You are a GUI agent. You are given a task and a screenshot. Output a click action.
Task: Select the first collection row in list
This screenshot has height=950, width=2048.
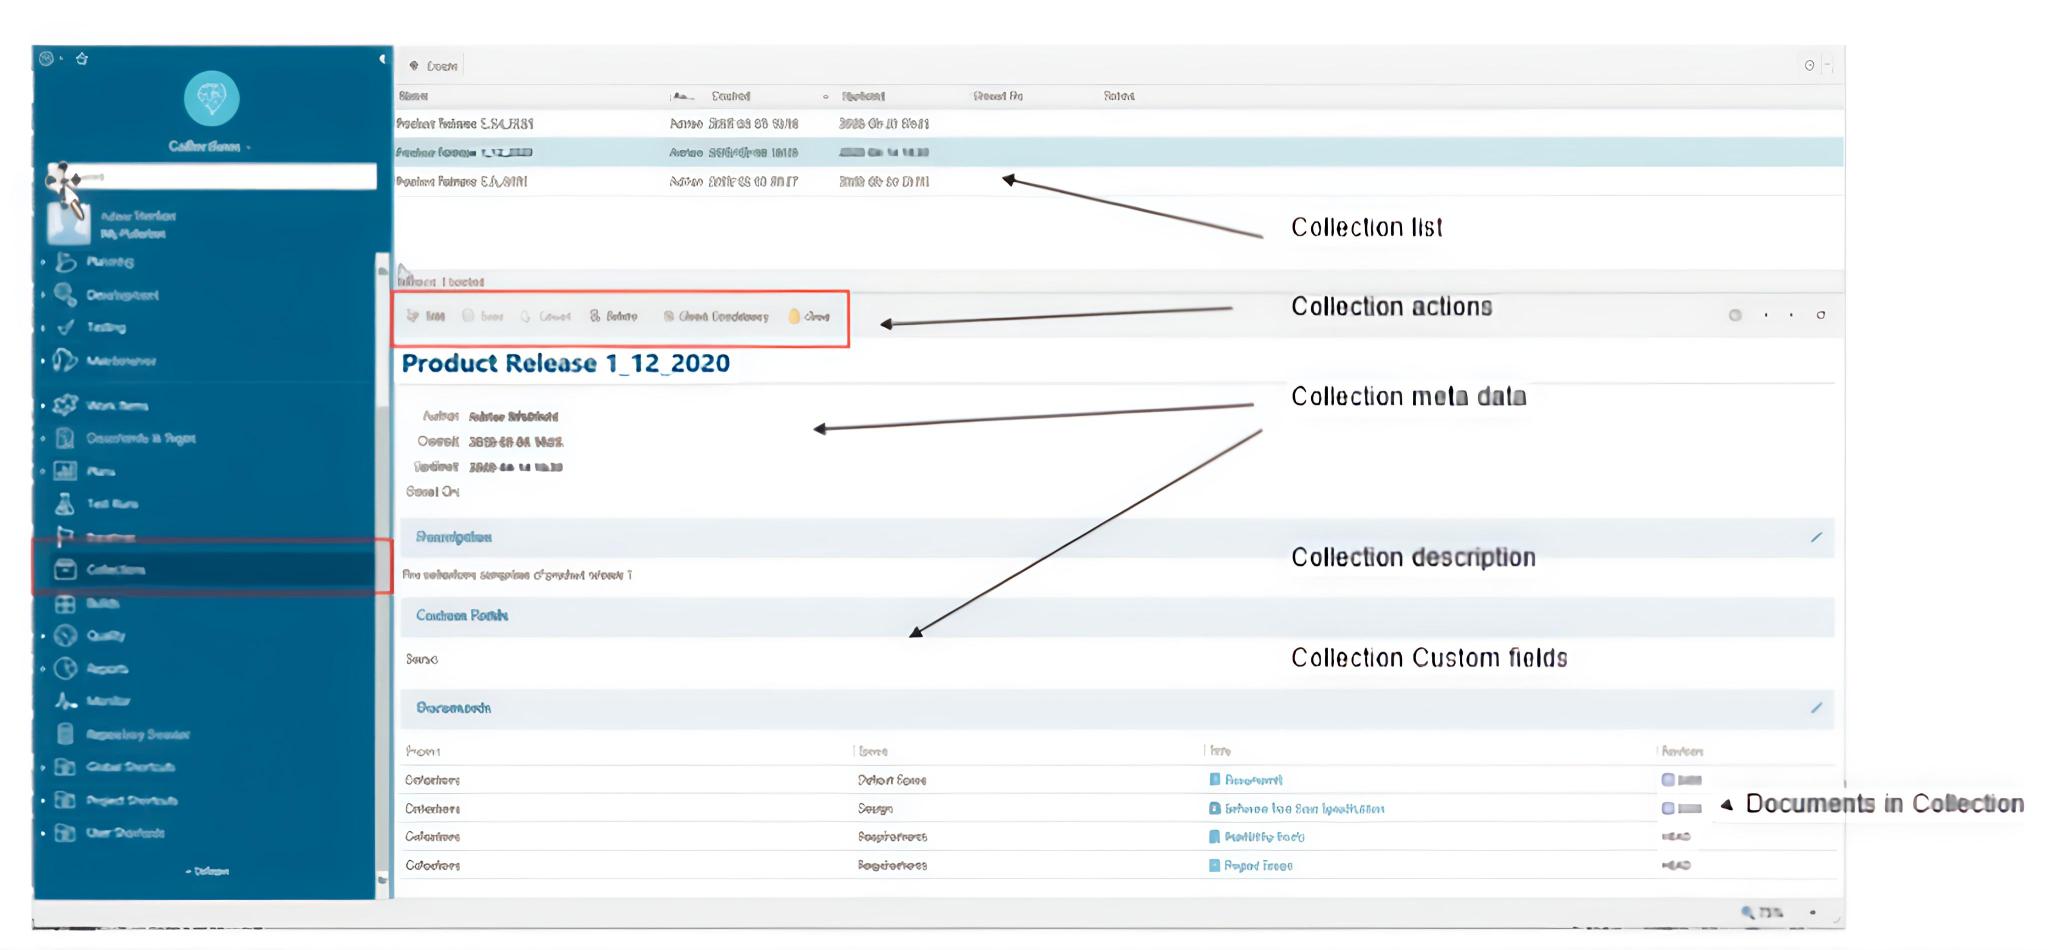[x=1118, y=124]
